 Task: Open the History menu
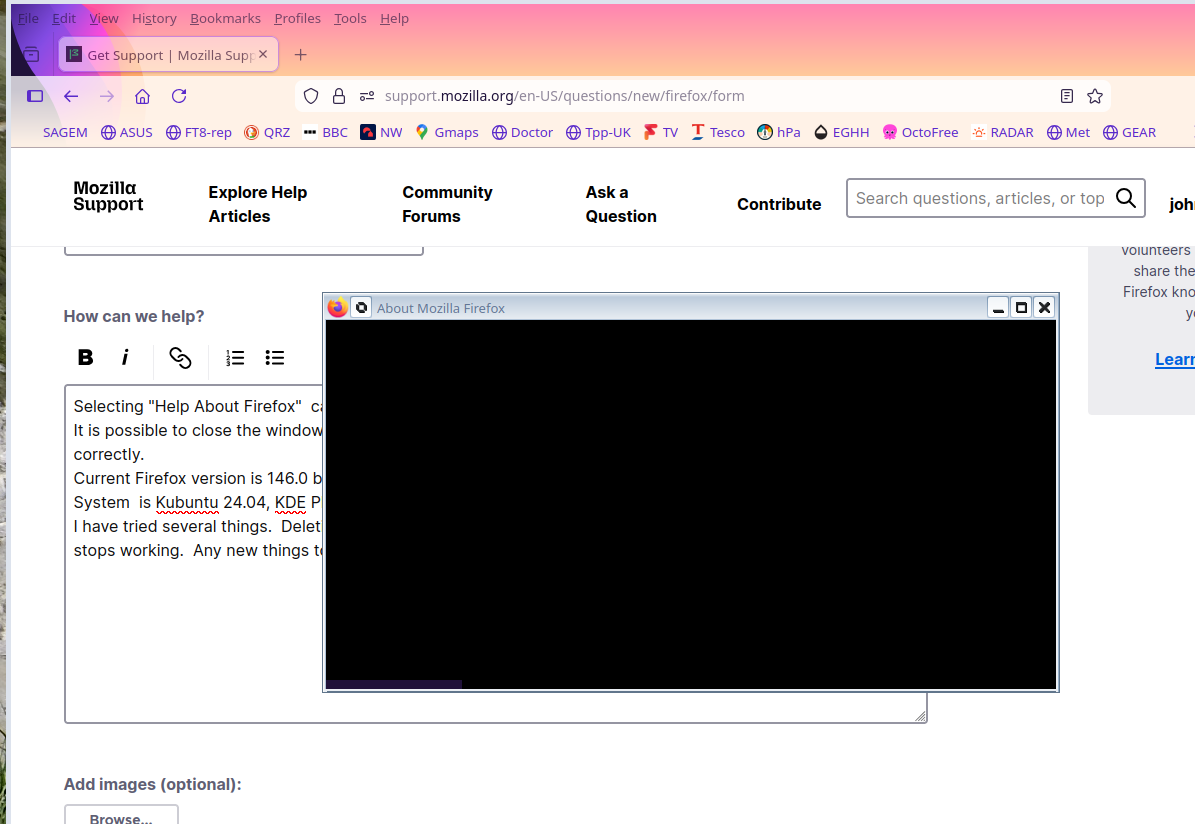(154, 18)
